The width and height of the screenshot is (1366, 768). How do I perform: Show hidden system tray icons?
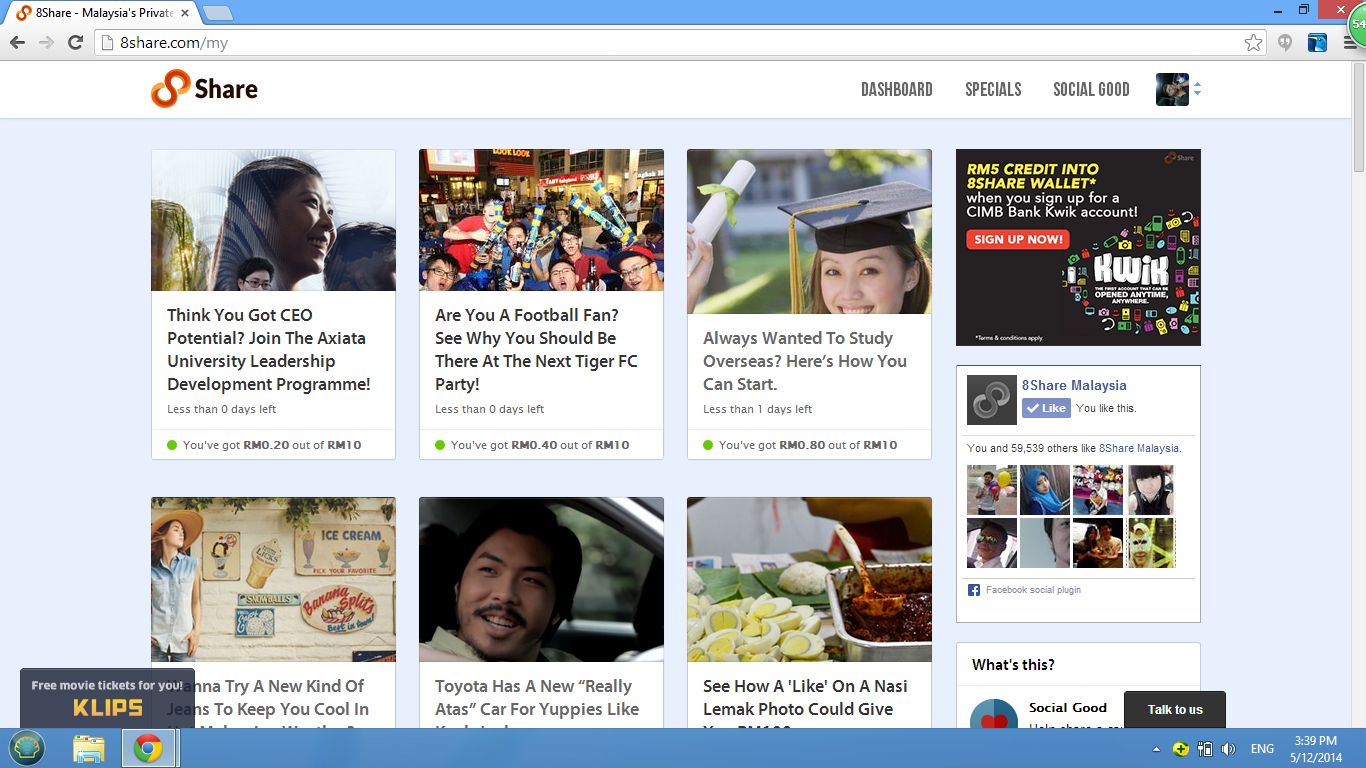pyautogui.click(x=1157, y=749)
